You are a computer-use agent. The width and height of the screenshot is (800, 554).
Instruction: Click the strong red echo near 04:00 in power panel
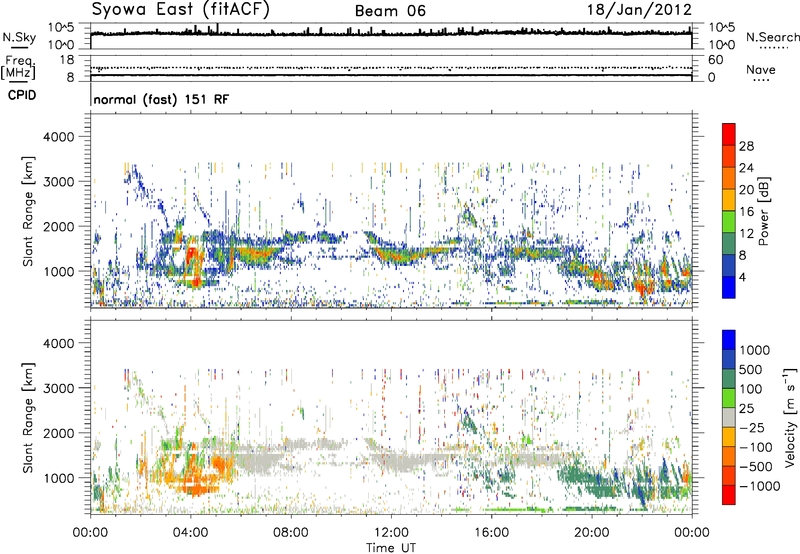tap(191, 256)
